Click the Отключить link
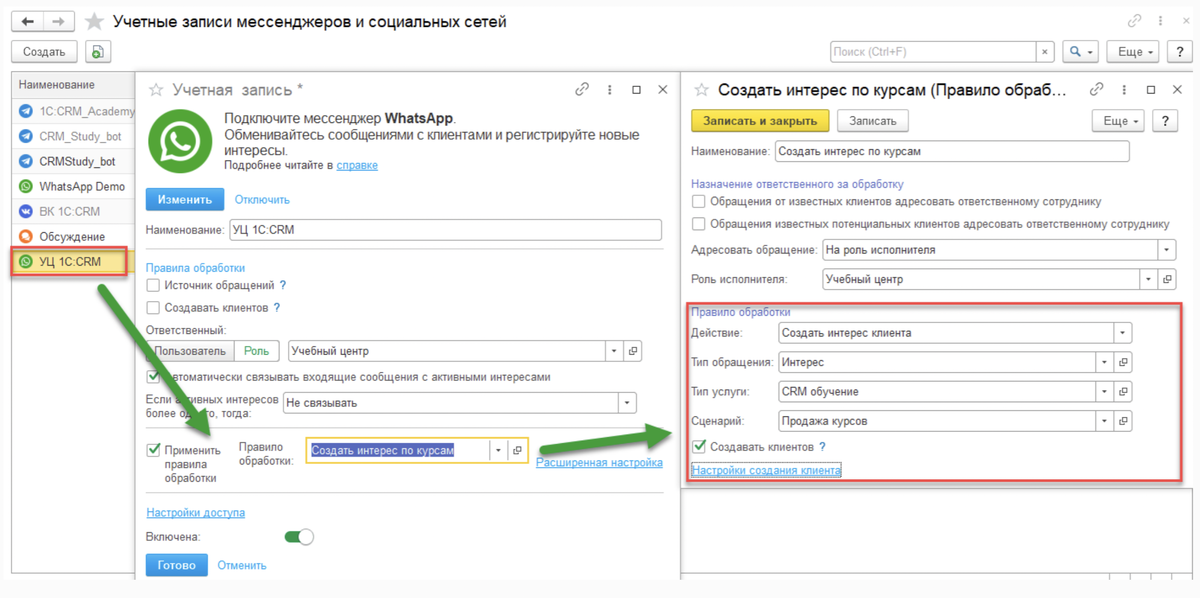Screen dimensions: 1200x598 tap(262, 200)
